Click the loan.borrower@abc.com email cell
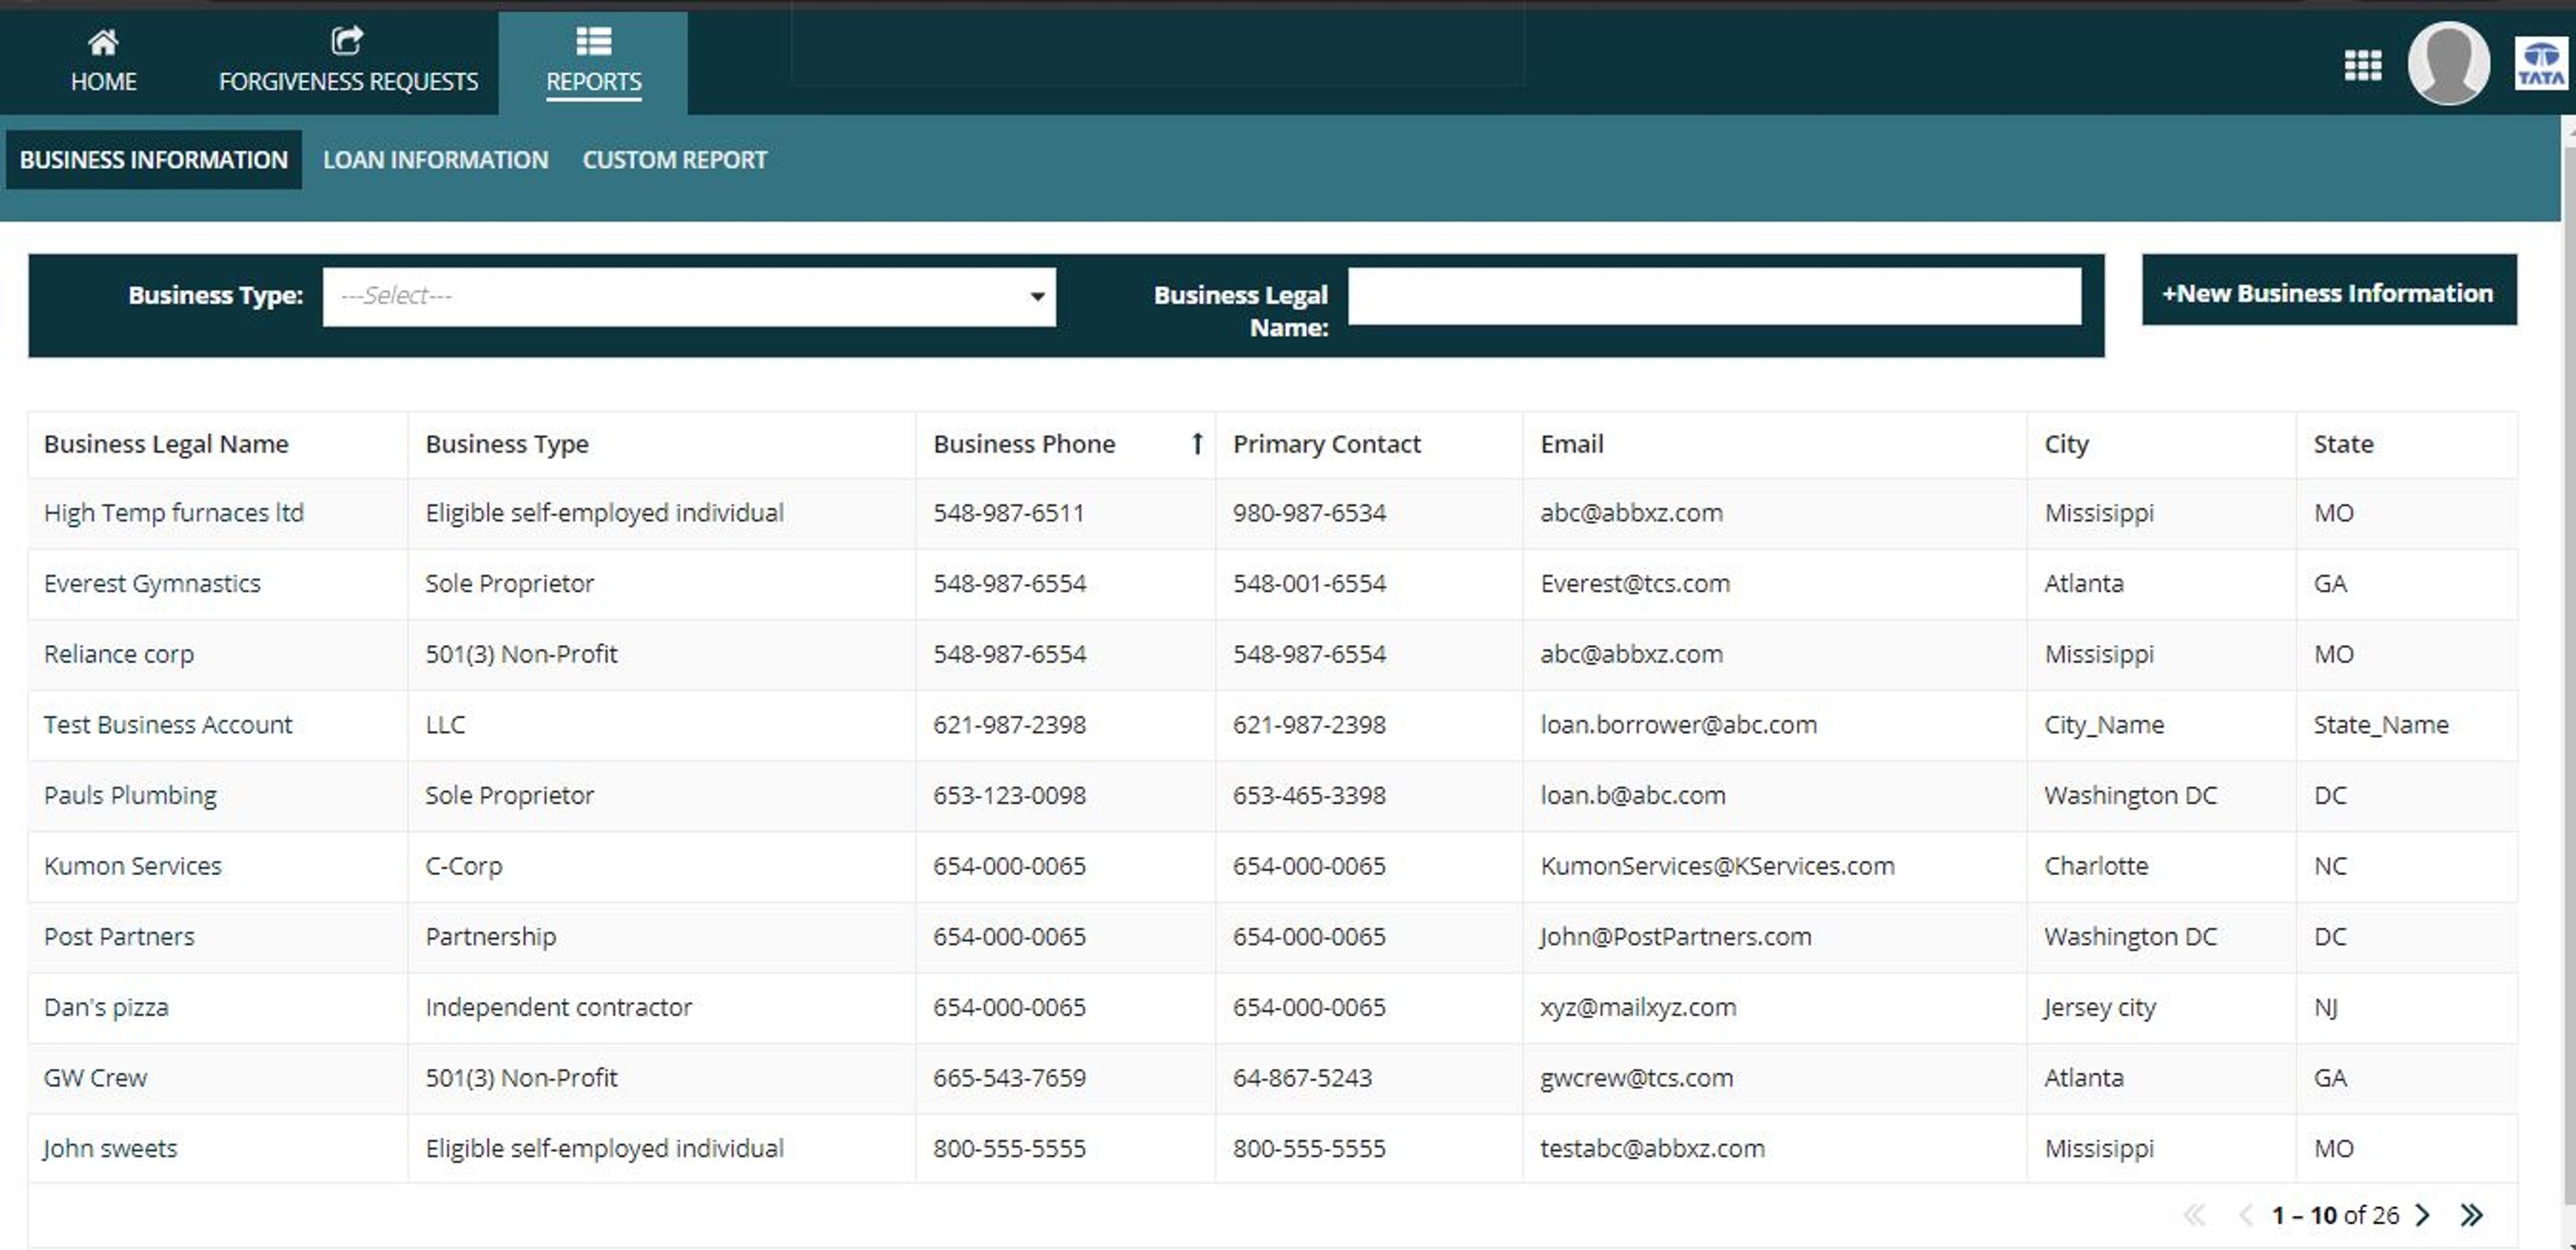The image size is (2576, 1250). 1678,725
